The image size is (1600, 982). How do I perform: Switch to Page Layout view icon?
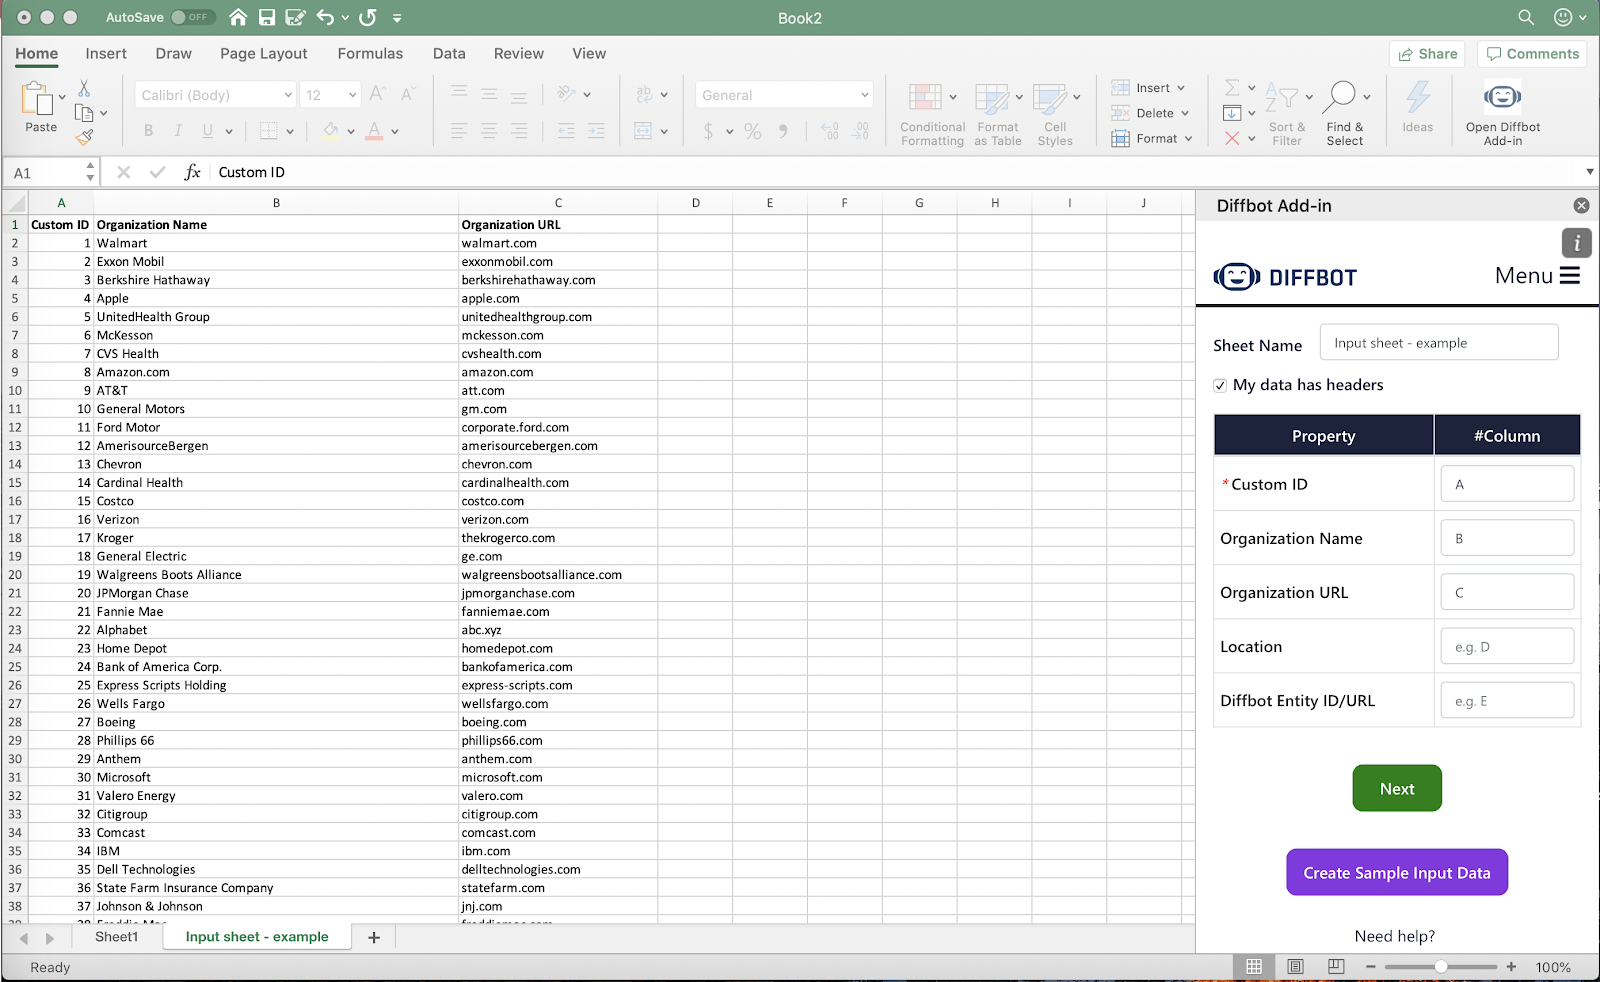click(1295, 966)
